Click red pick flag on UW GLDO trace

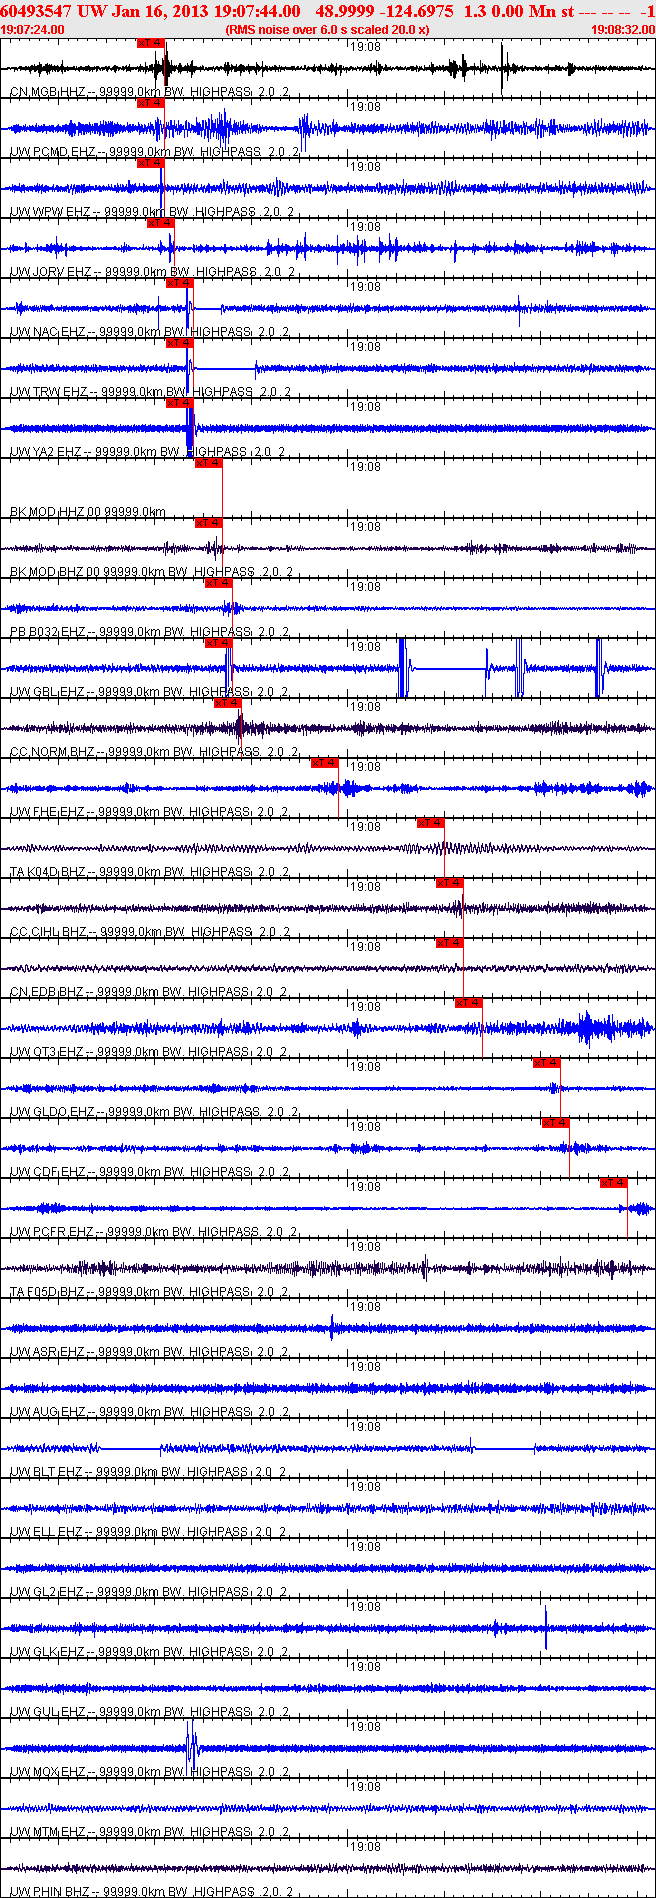coord(547,1063)
